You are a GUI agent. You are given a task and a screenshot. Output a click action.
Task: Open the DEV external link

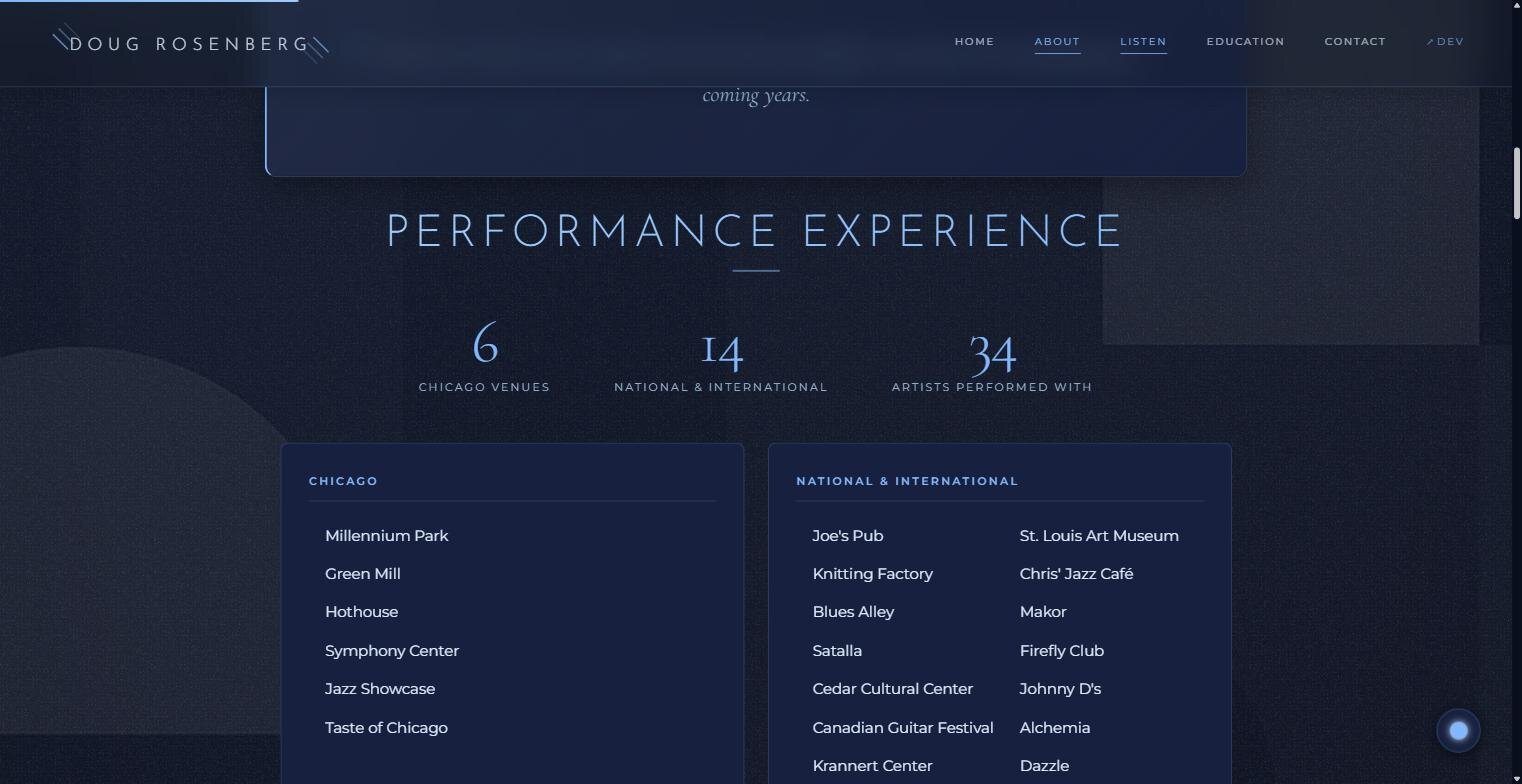click(x=1445, y=42)
